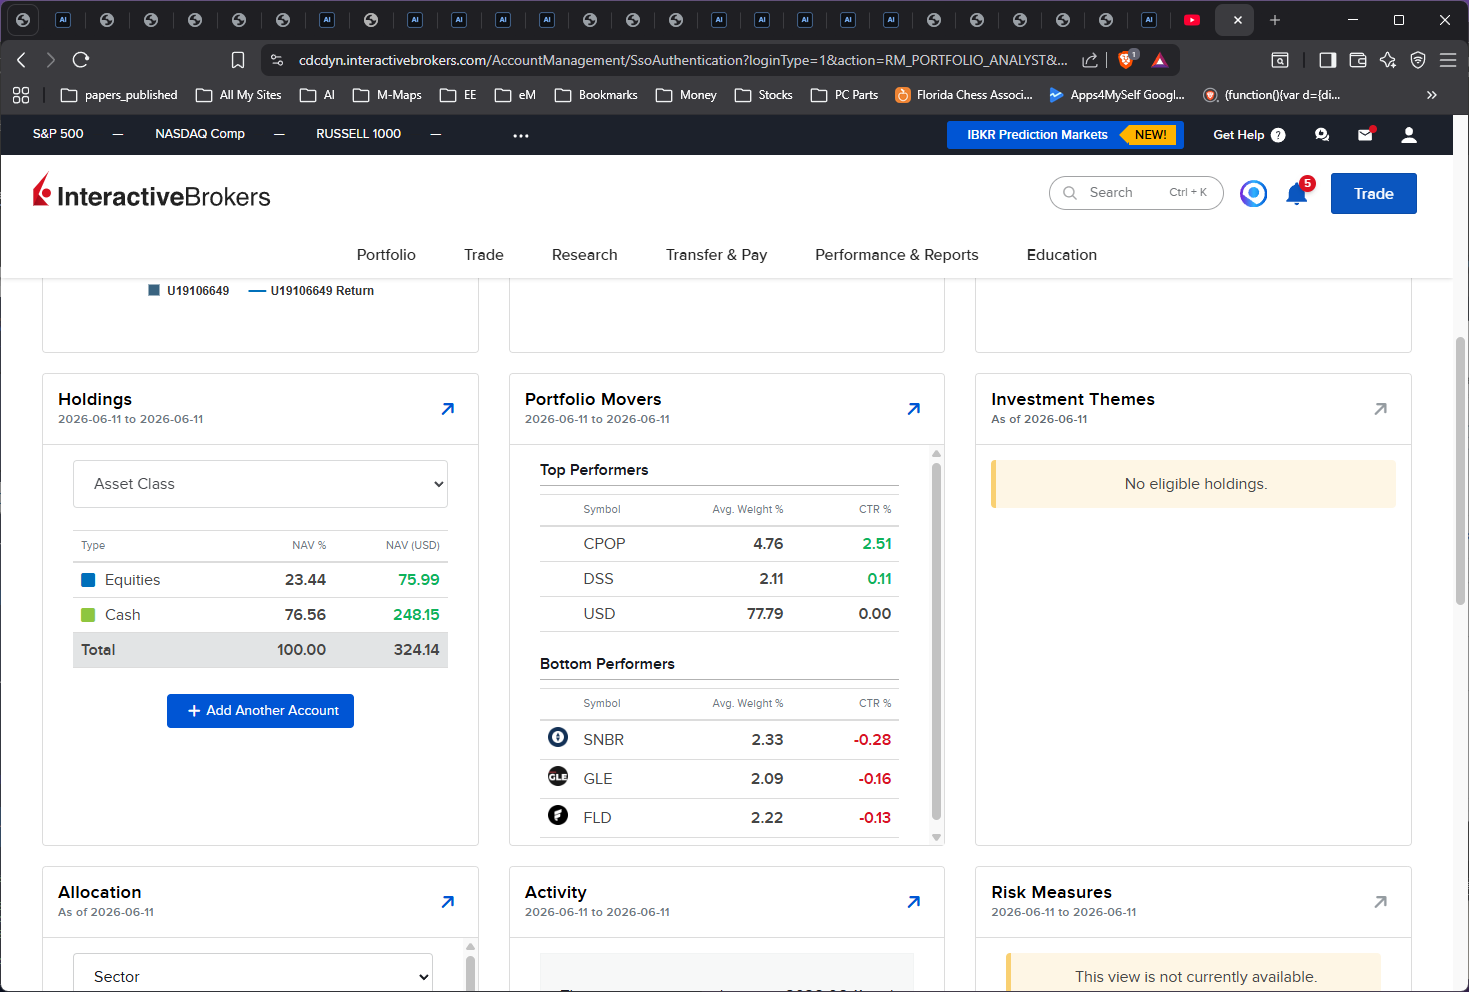Open the Stocks bookmarks folder

[764, 95]
